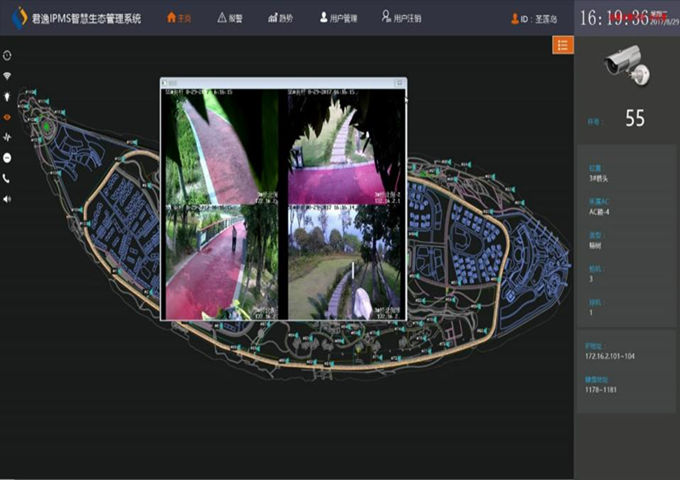Click the telephone icon in left sidebar

click(x=8, y=179)
